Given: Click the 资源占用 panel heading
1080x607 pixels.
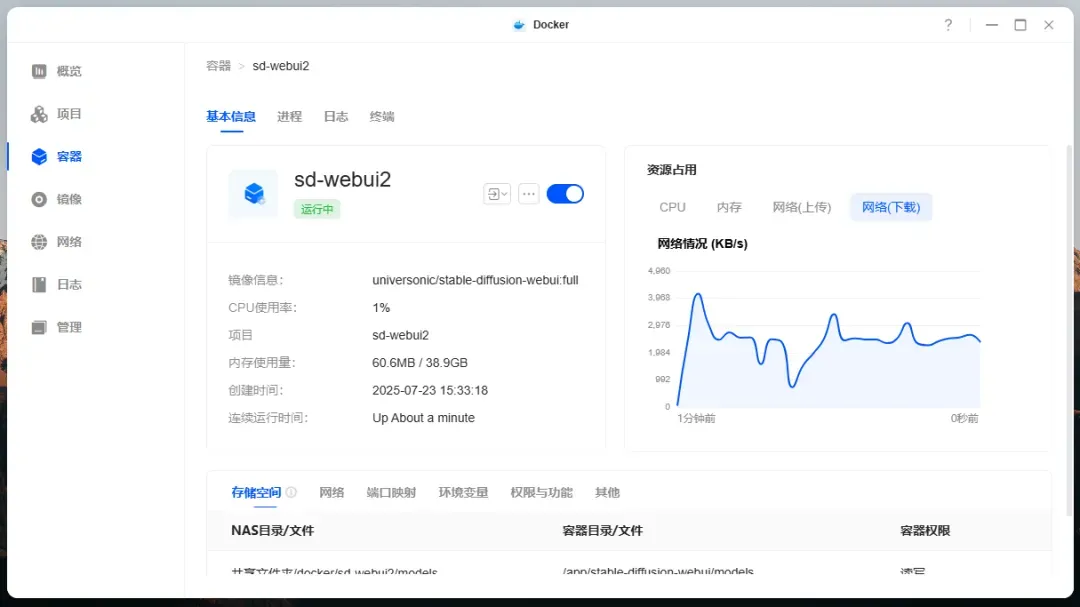Looking at the screenshot, I should [x=672, y=170].
